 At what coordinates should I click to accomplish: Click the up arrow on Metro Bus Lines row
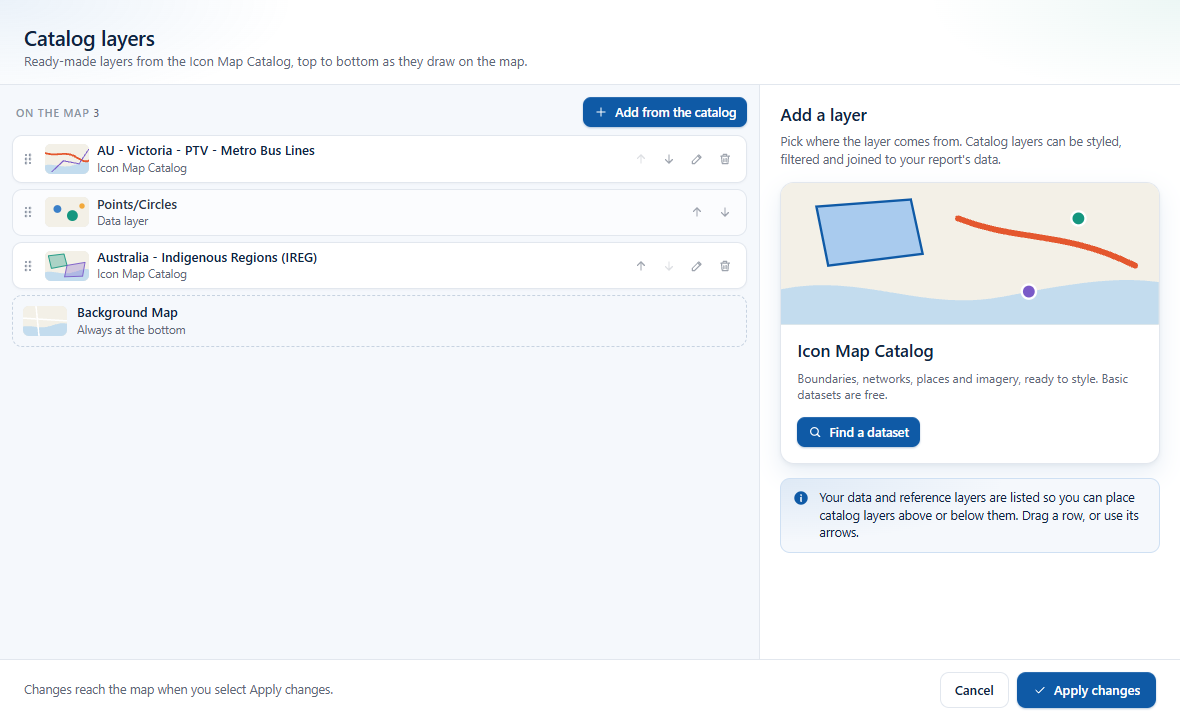(x=640, y=159)
